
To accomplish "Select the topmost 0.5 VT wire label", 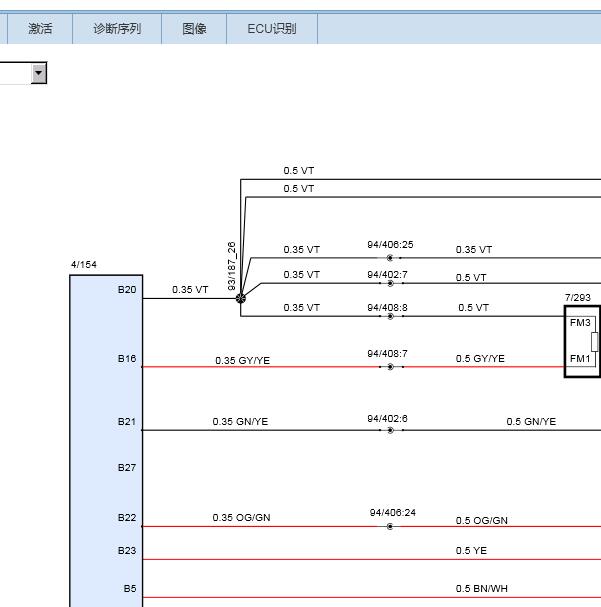I will pos(299,171).
